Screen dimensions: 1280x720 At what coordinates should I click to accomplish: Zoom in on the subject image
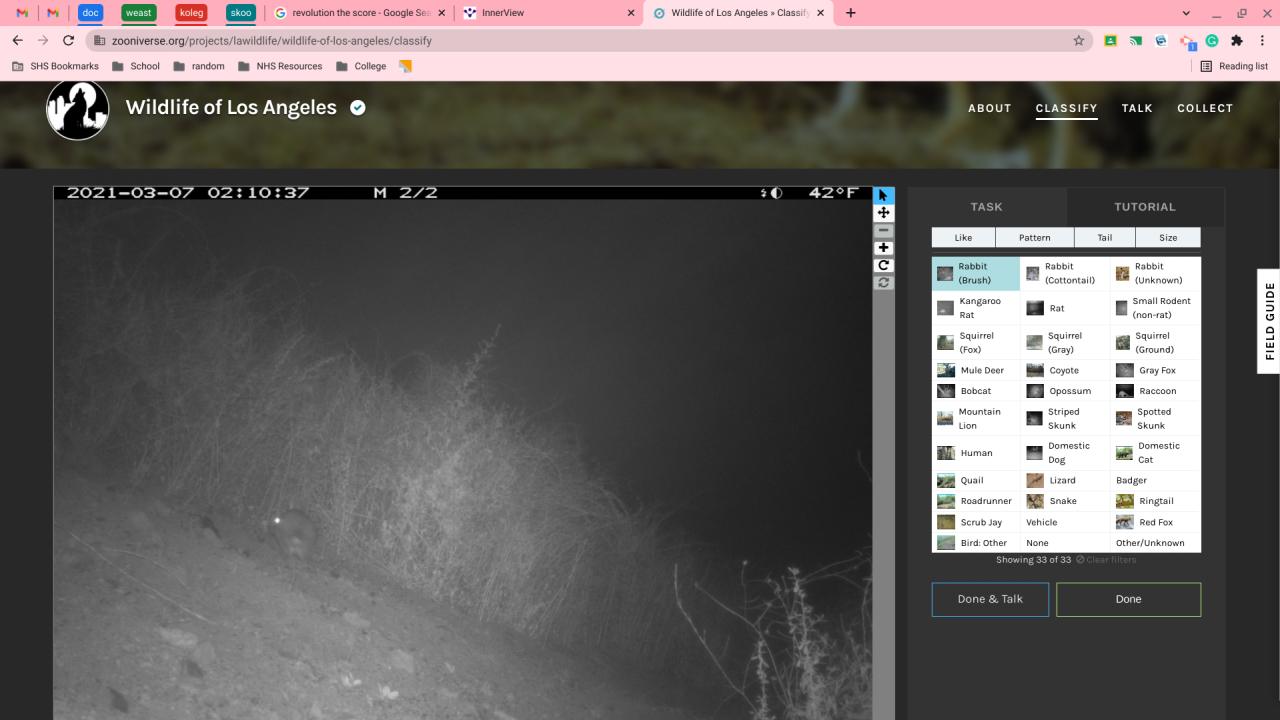[883, 248]
